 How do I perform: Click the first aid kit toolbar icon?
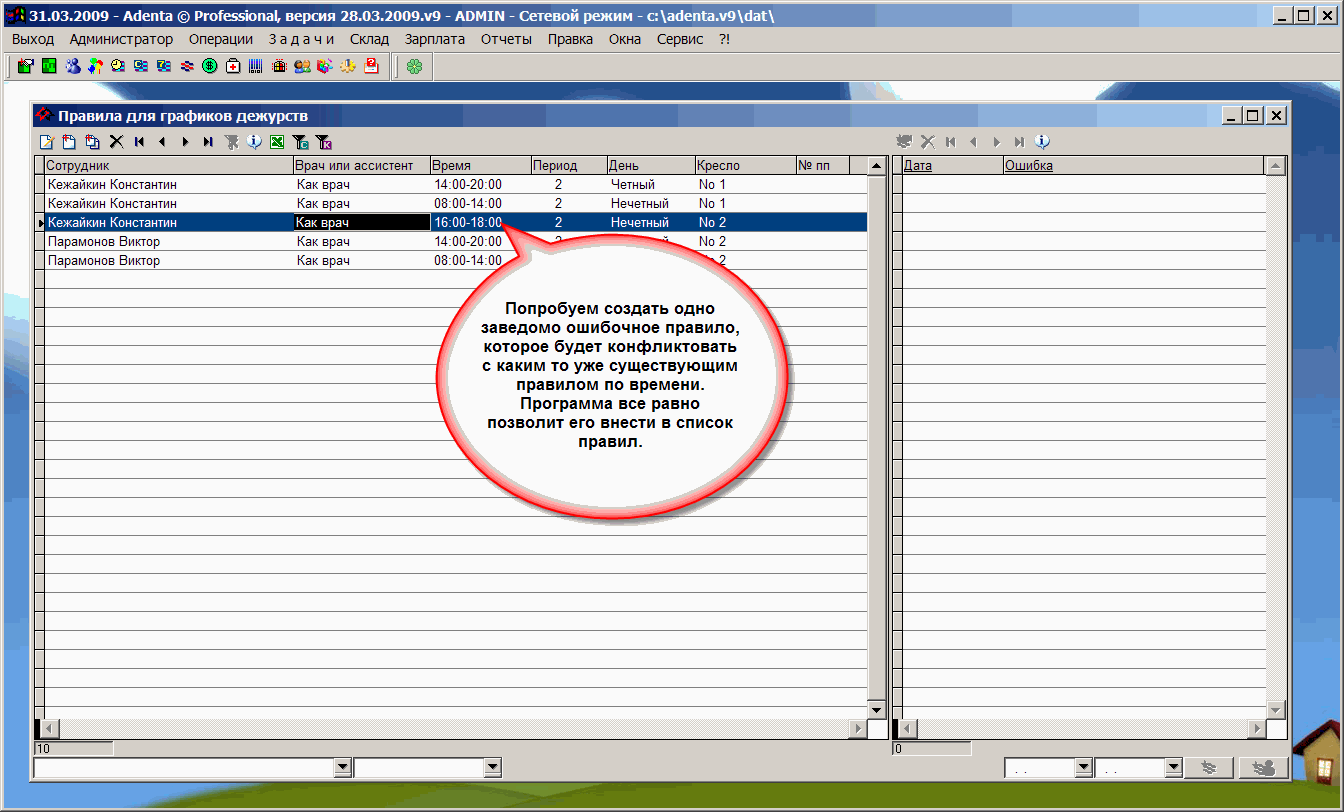click(x=233, y=67)
